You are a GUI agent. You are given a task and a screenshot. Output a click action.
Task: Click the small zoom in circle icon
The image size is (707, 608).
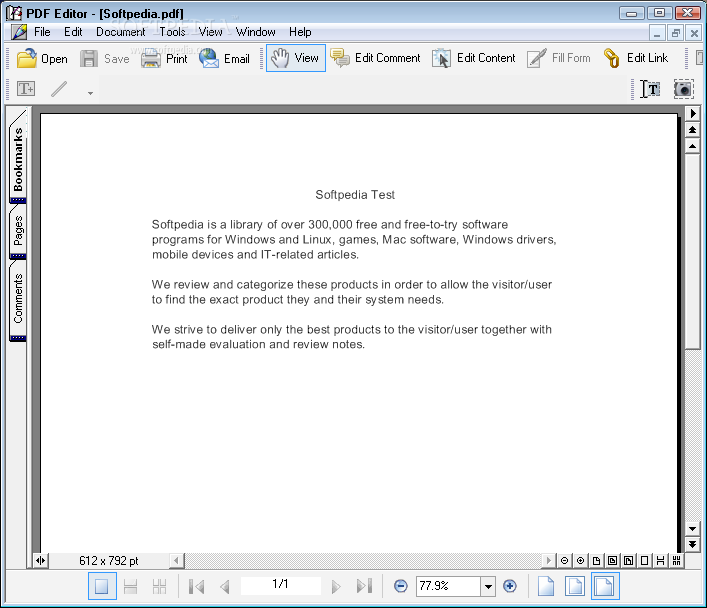tap(580, 561)
